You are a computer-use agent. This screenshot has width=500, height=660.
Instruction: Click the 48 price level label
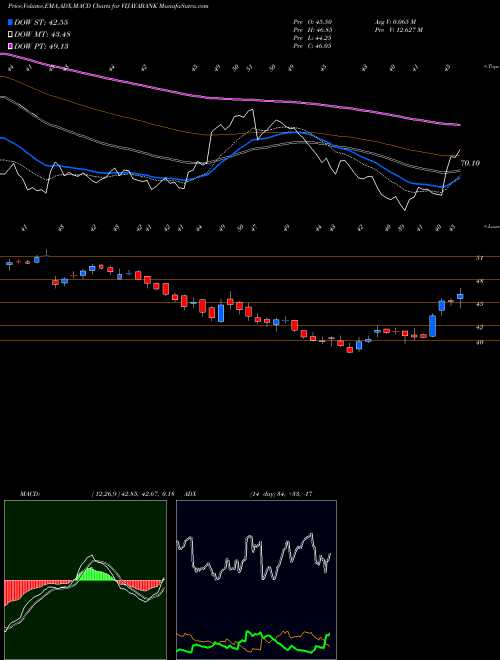(x=479, y=281)
